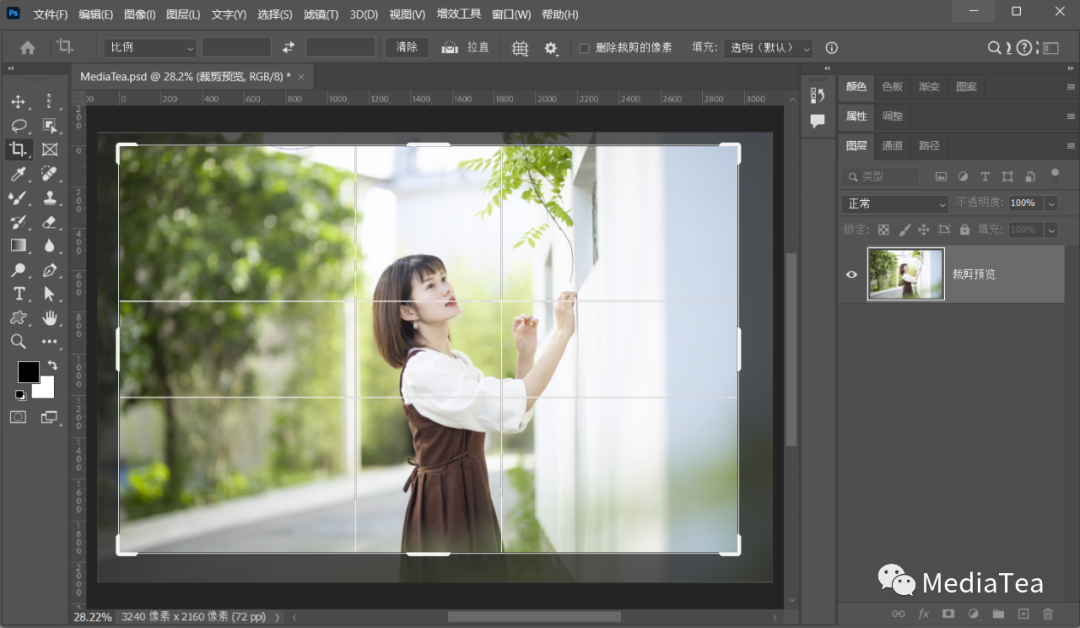Open the 填充 blend mode dropdown showing 正常
Image resolution: width=1080 pixels, height=628 pixels.
pyautogui.click(x=894, y=203)
